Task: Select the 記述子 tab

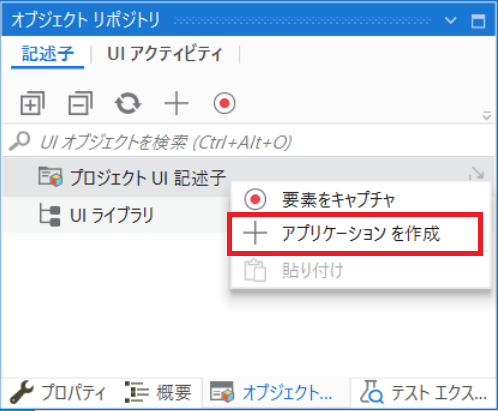Action: pyautogui.click(x=47, y=54)
